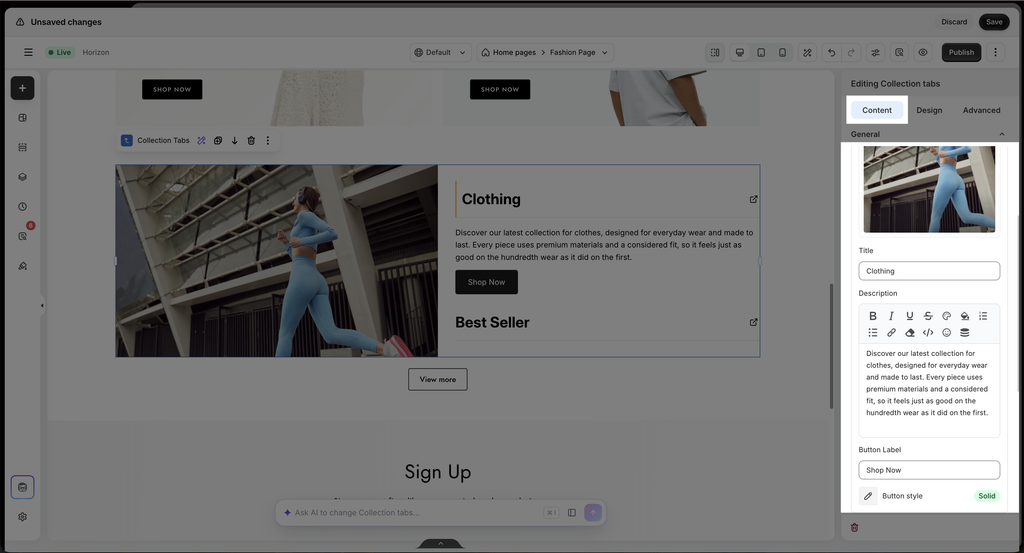
Task: Open the hamburger main menu
Action: [x=28, y=52]
